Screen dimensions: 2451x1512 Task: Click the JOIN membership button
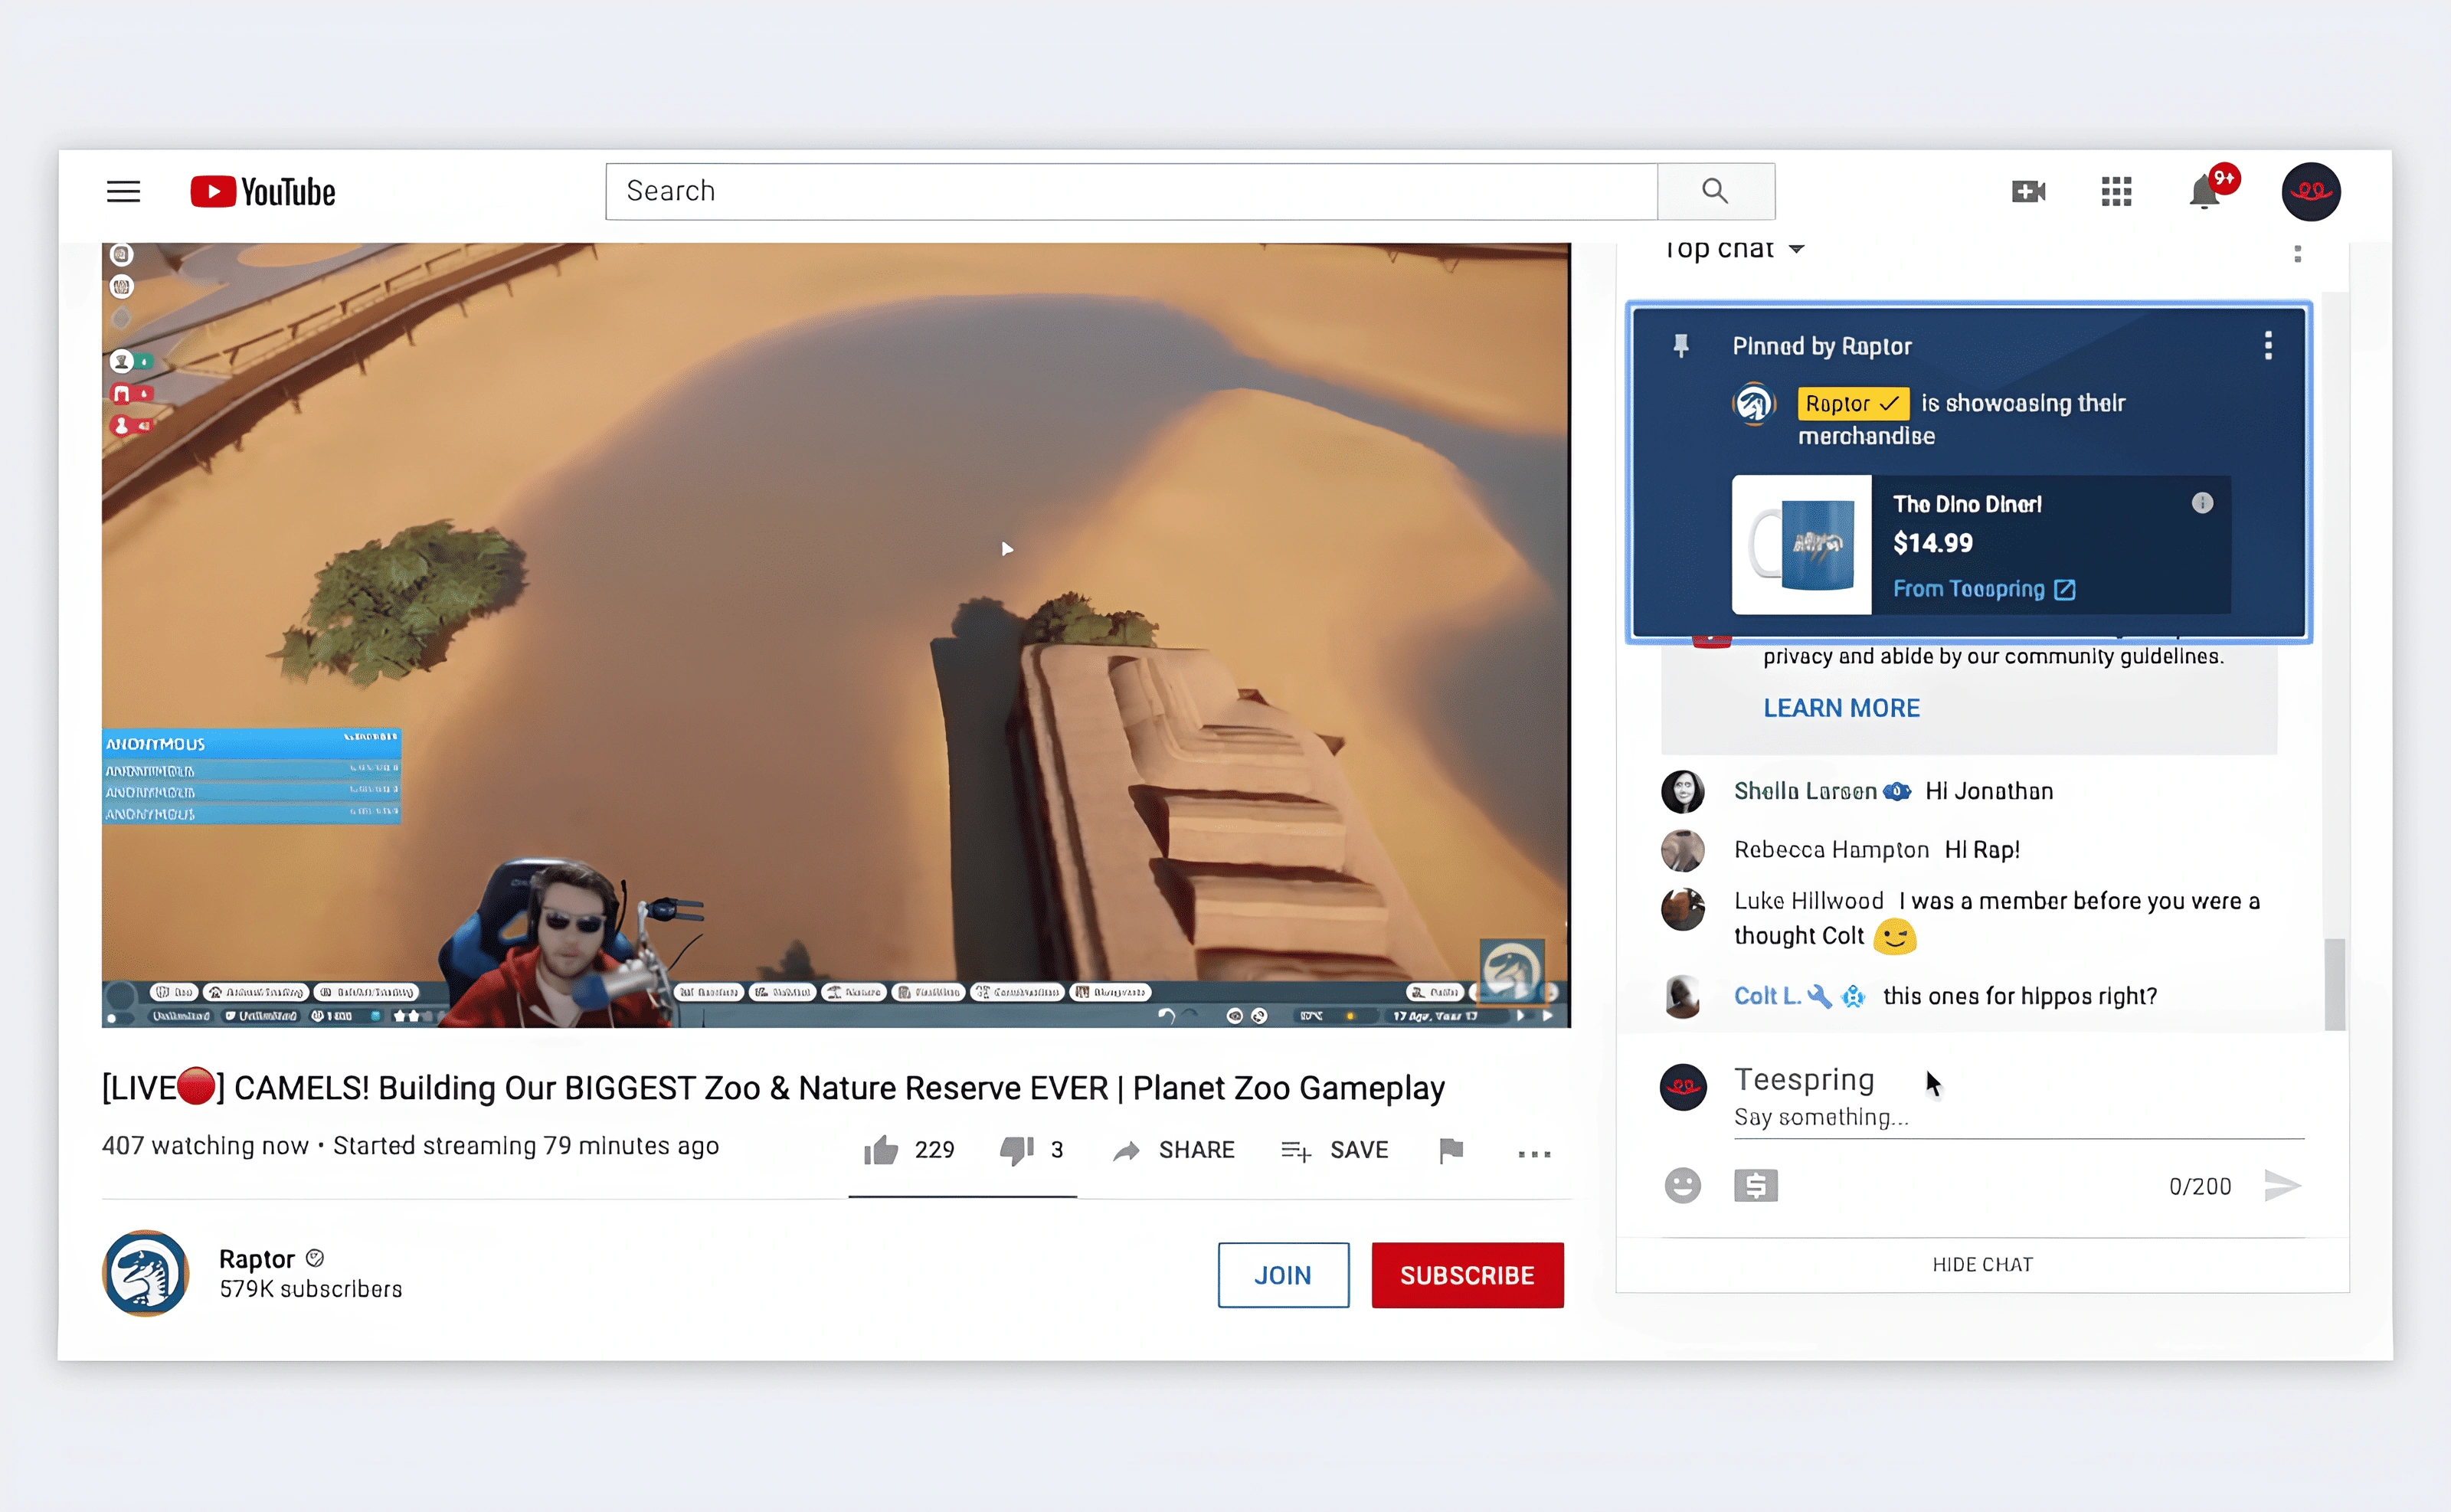click(1283, 1275)
